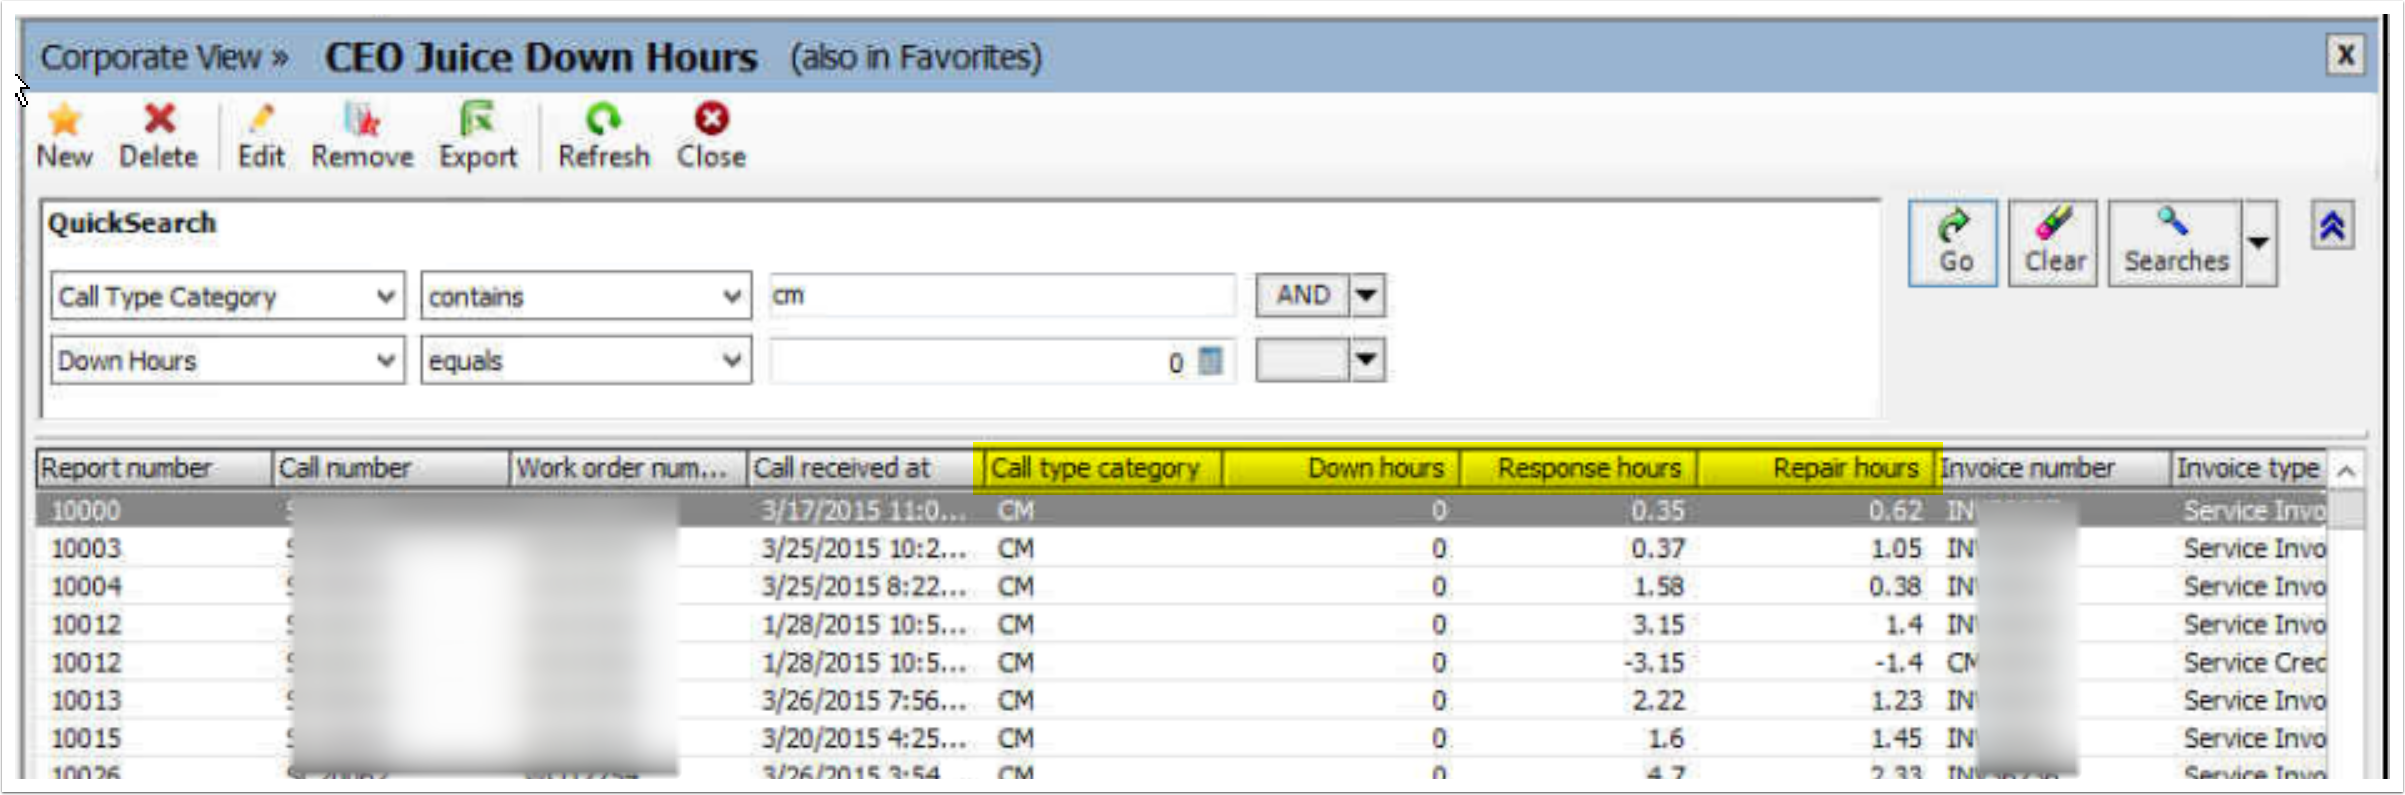Click the New star icon
Screen dimensions: 2405x795
point(65,119)
